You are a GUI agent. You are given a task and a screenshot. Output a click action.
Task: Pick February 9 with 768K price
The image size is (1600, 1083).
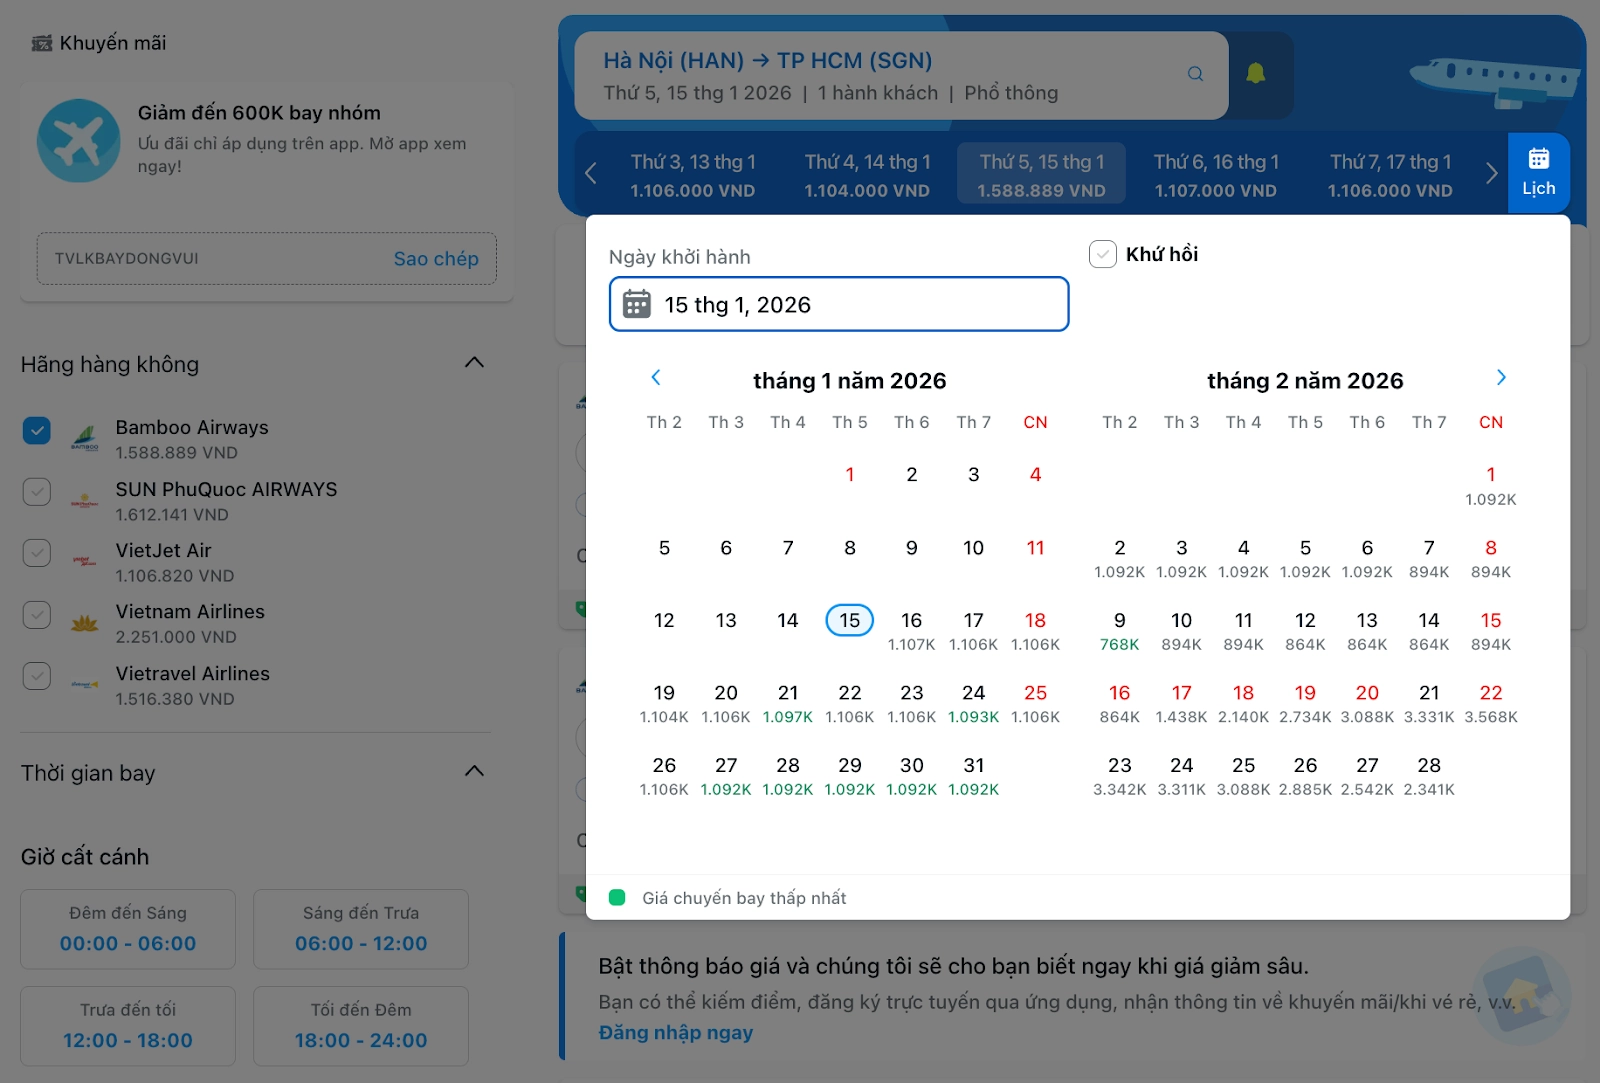(x=1119, y=630)
